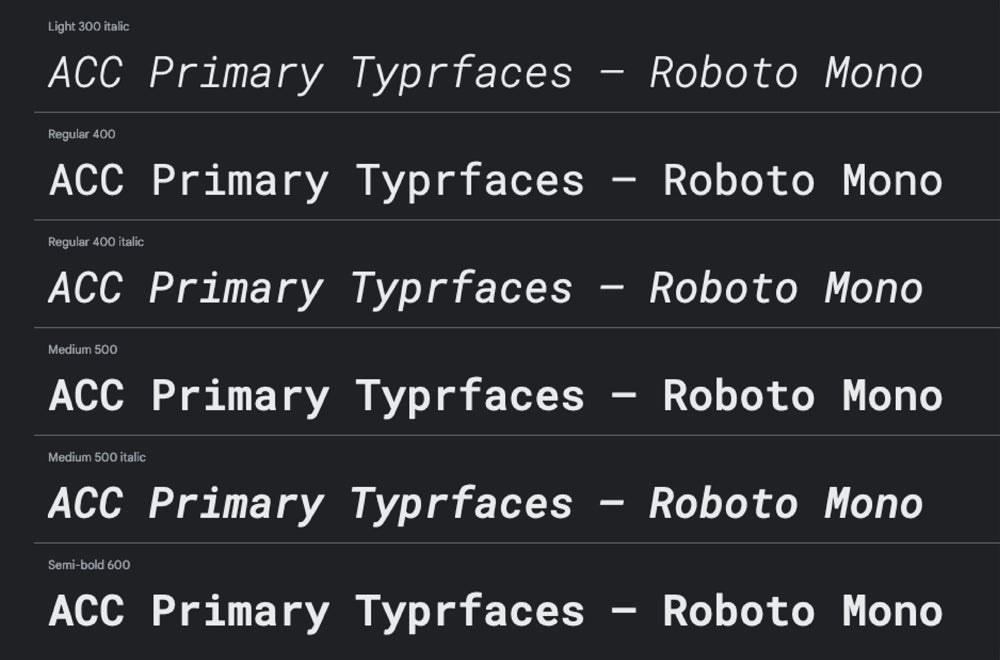1000x660 pixels.
Task: Click the Medium 500 italic style label
Action: click(97, 457)
